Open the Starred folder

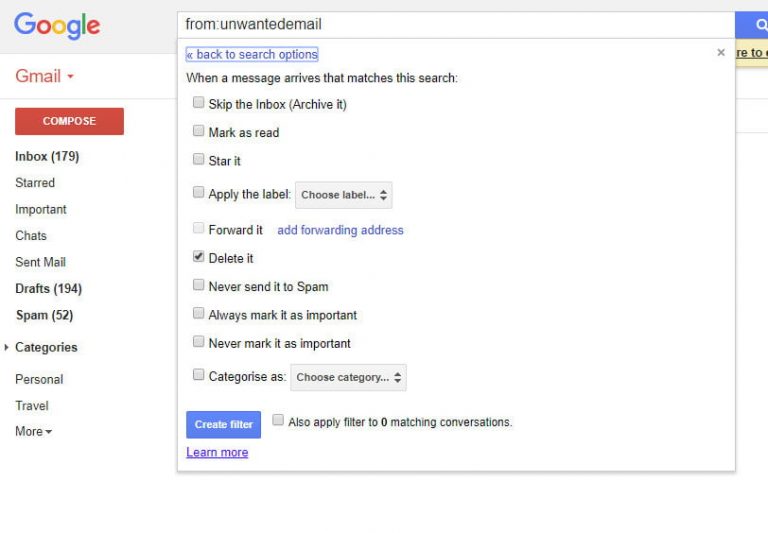[35, 183]
